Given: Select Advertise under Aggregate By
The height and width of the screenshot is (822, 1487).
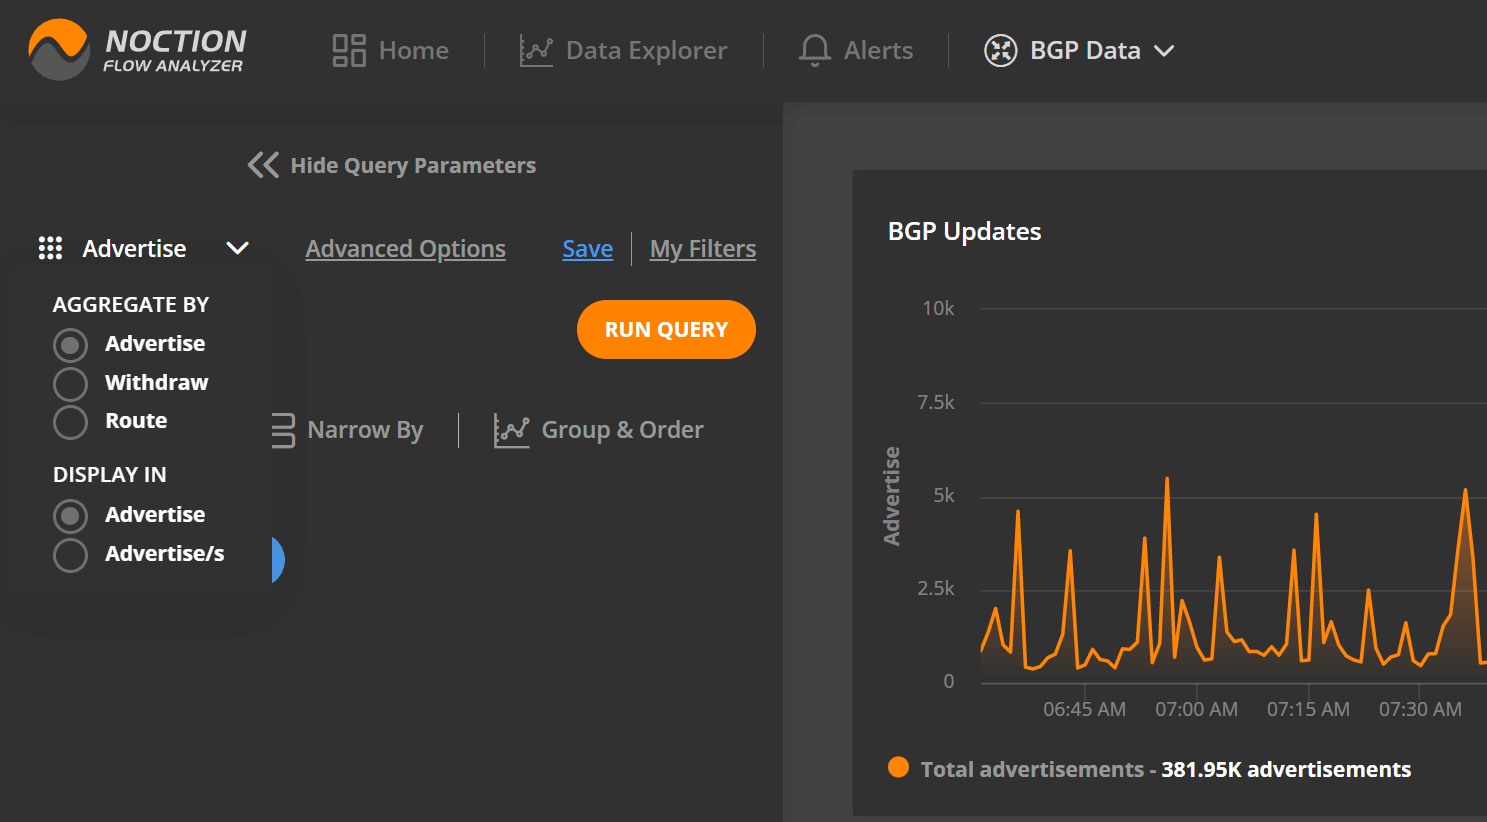Looking at the screenshot, I should [70, 345].
